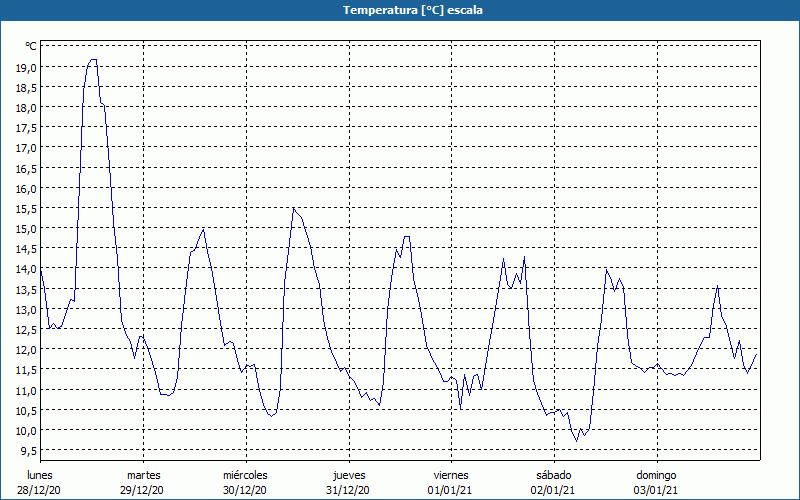Click the 30/12/20 date label
This screenshot has width=800, height=500.
tap(245, 490)
